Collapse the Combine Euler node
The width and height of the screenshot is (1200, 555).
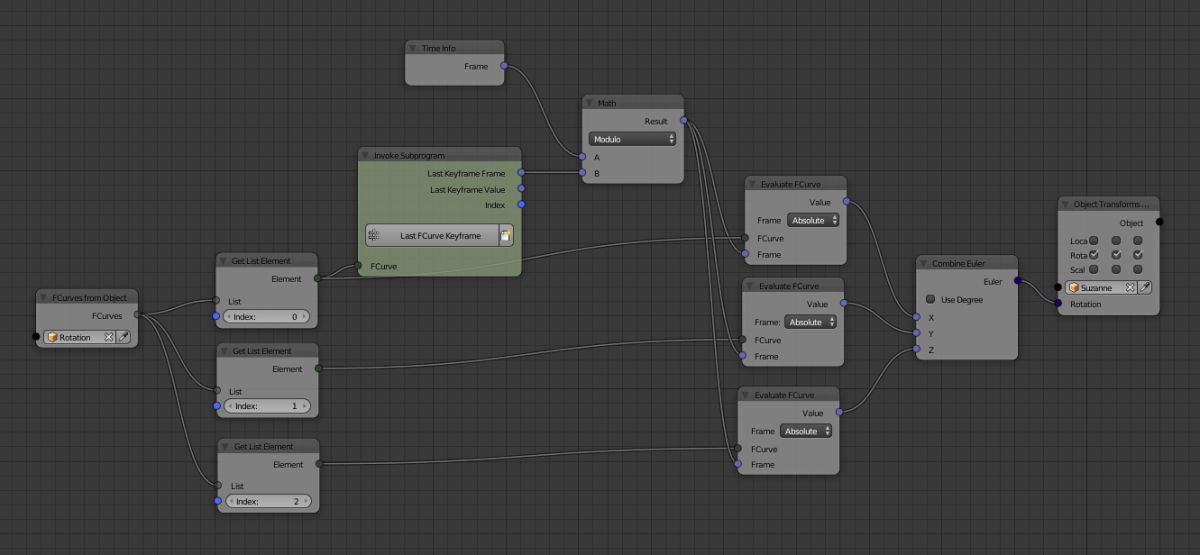point(924,263)
